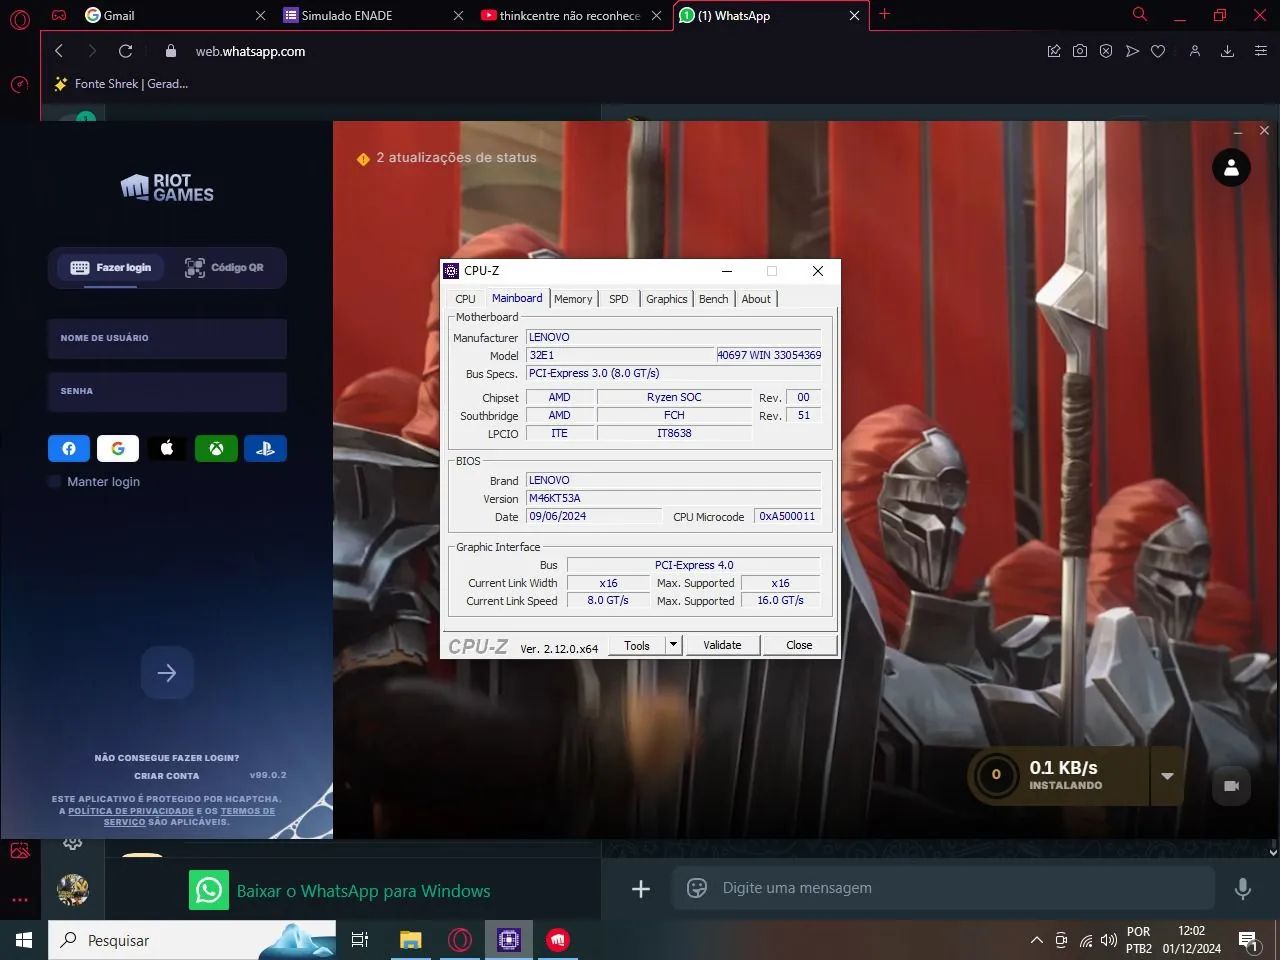The image size is (1280, 960).
Task: Enable the Manter login checkbox
Action: 54,481
